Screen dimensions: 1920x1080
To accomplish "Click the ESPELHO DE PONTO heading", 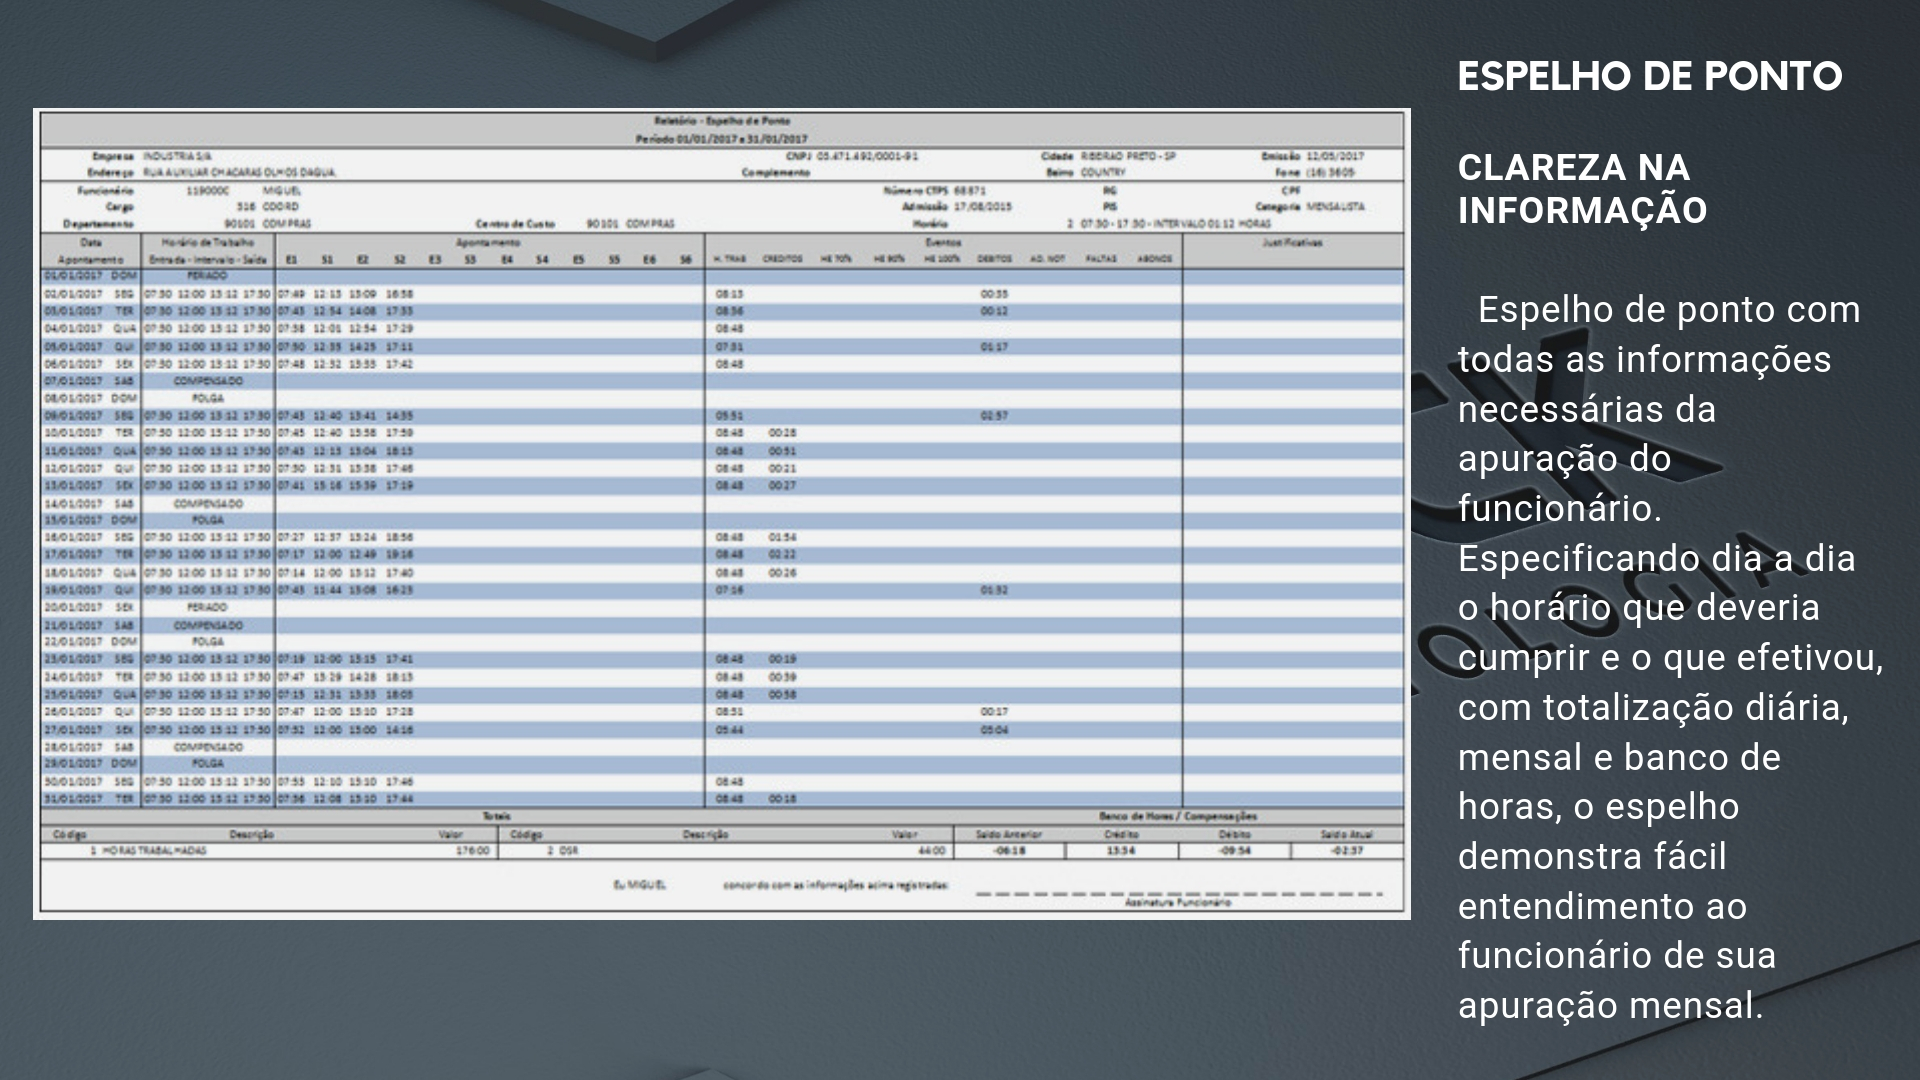I will tap(1649, 77).
